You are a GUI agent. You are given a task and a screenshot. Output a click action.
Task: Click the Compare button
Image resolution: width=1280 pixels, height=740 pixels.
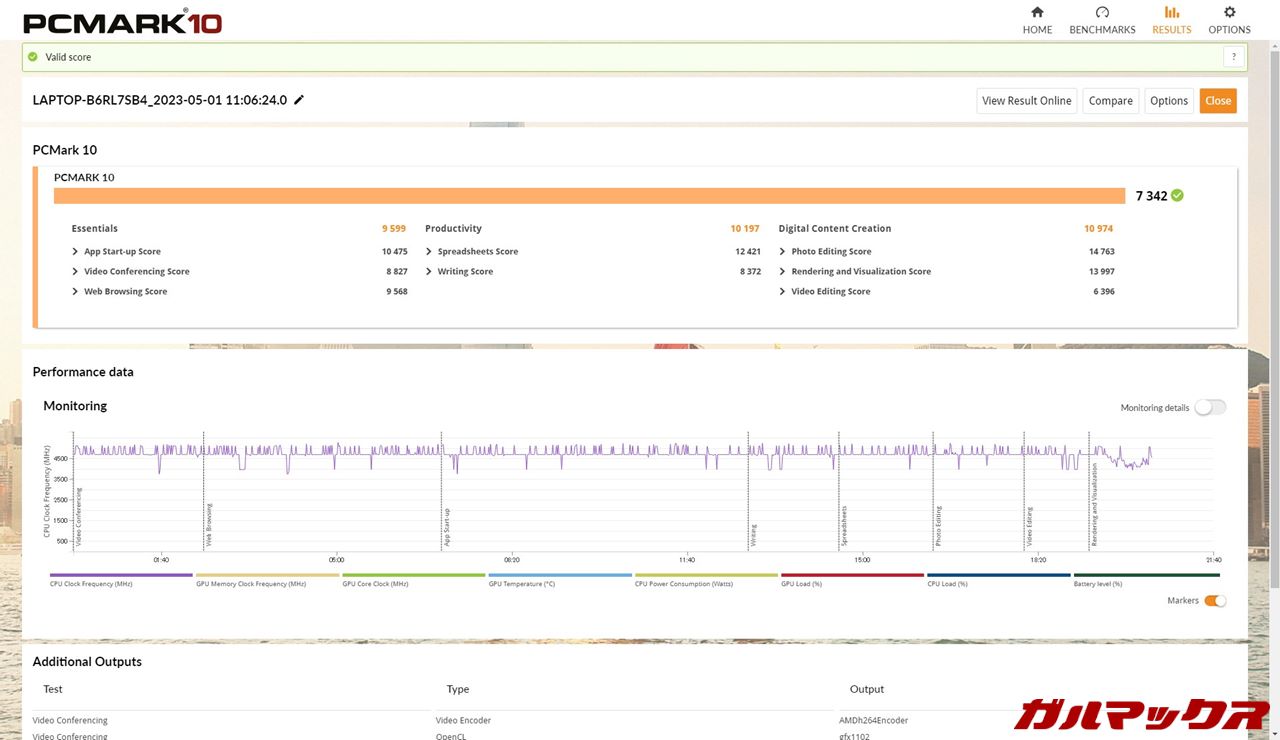coord(1110,101)
